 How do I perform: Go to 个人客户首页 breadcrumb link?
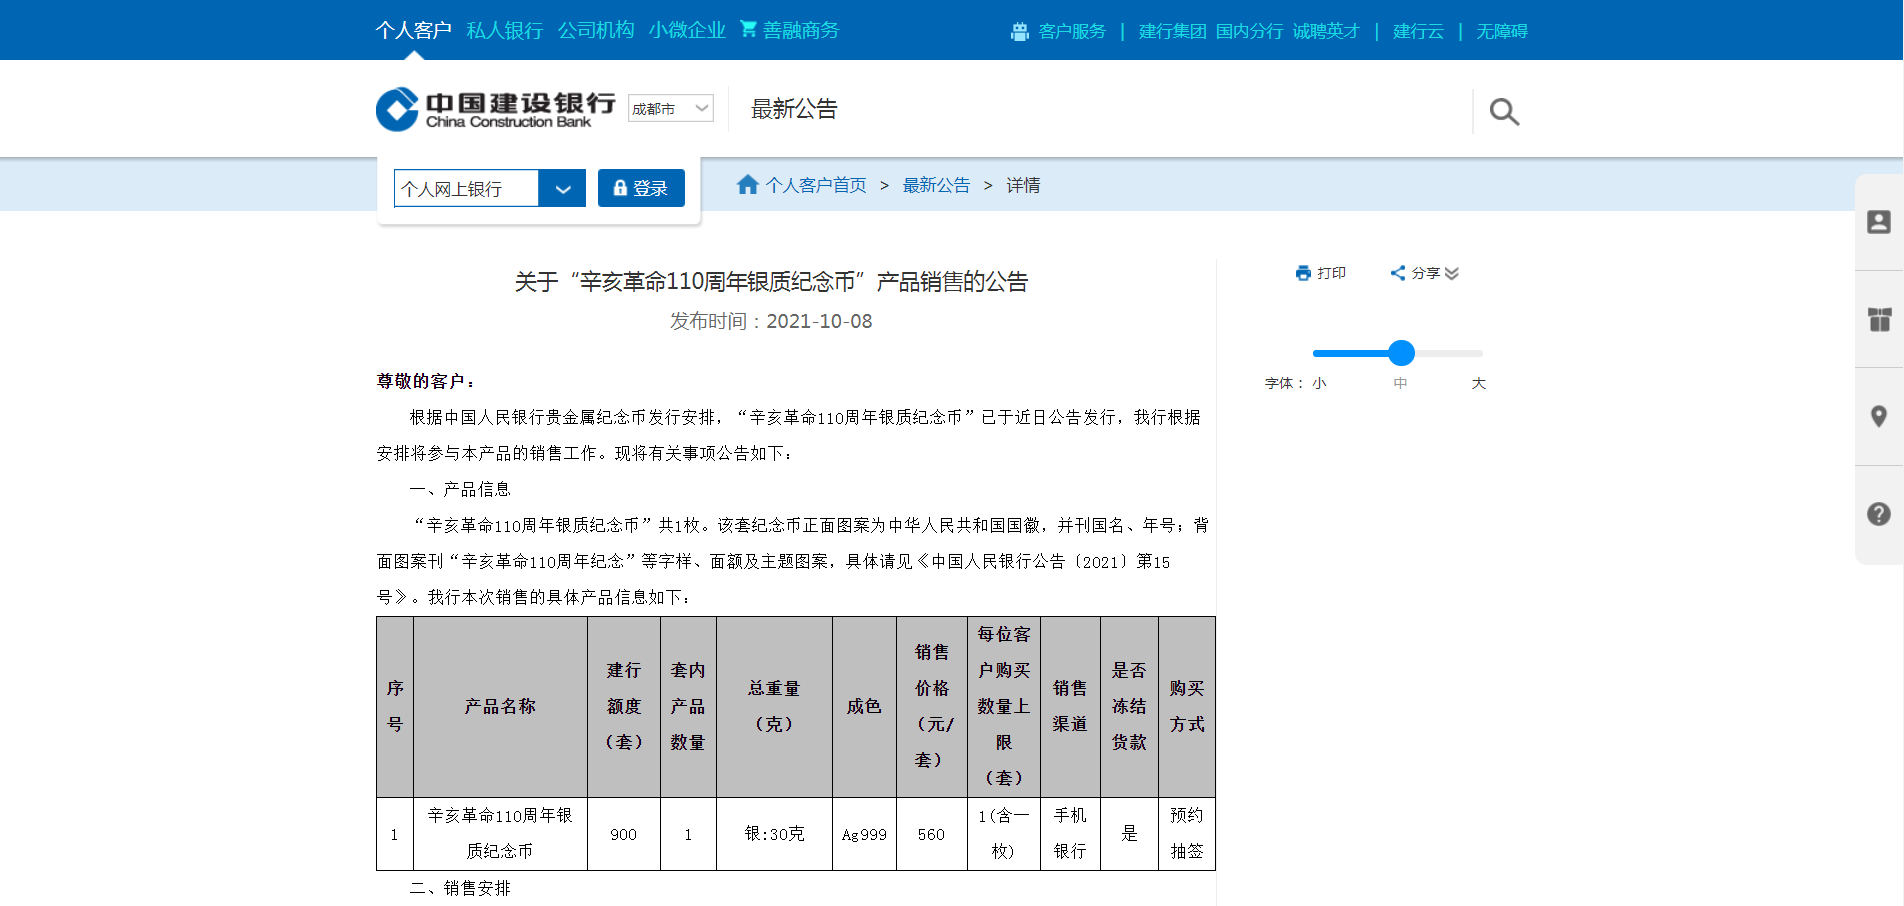click(816, 185)
